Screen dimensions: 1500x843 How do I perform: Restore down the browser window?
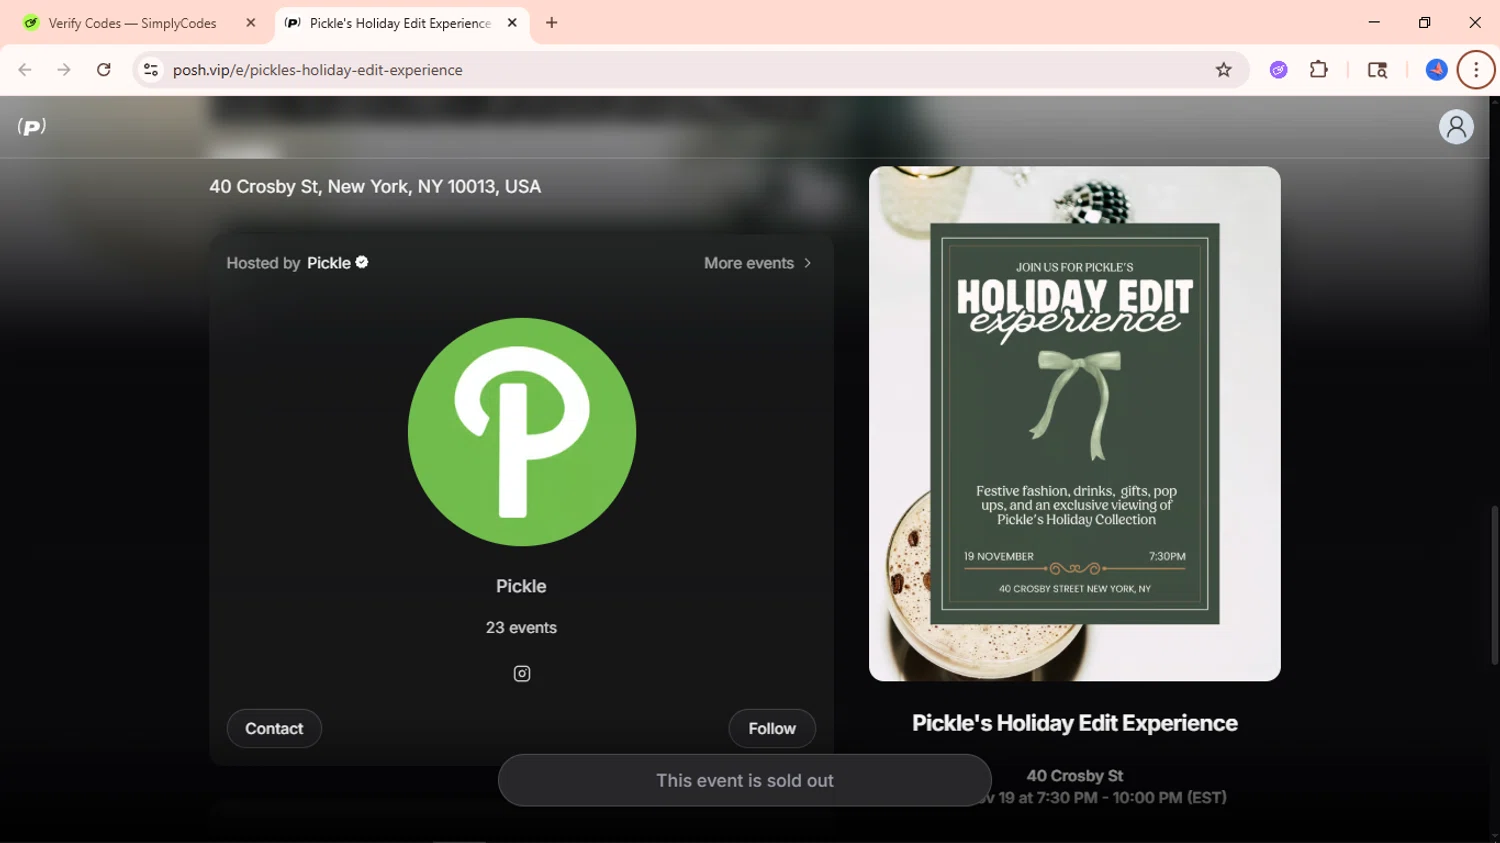tap(1424, 22)
